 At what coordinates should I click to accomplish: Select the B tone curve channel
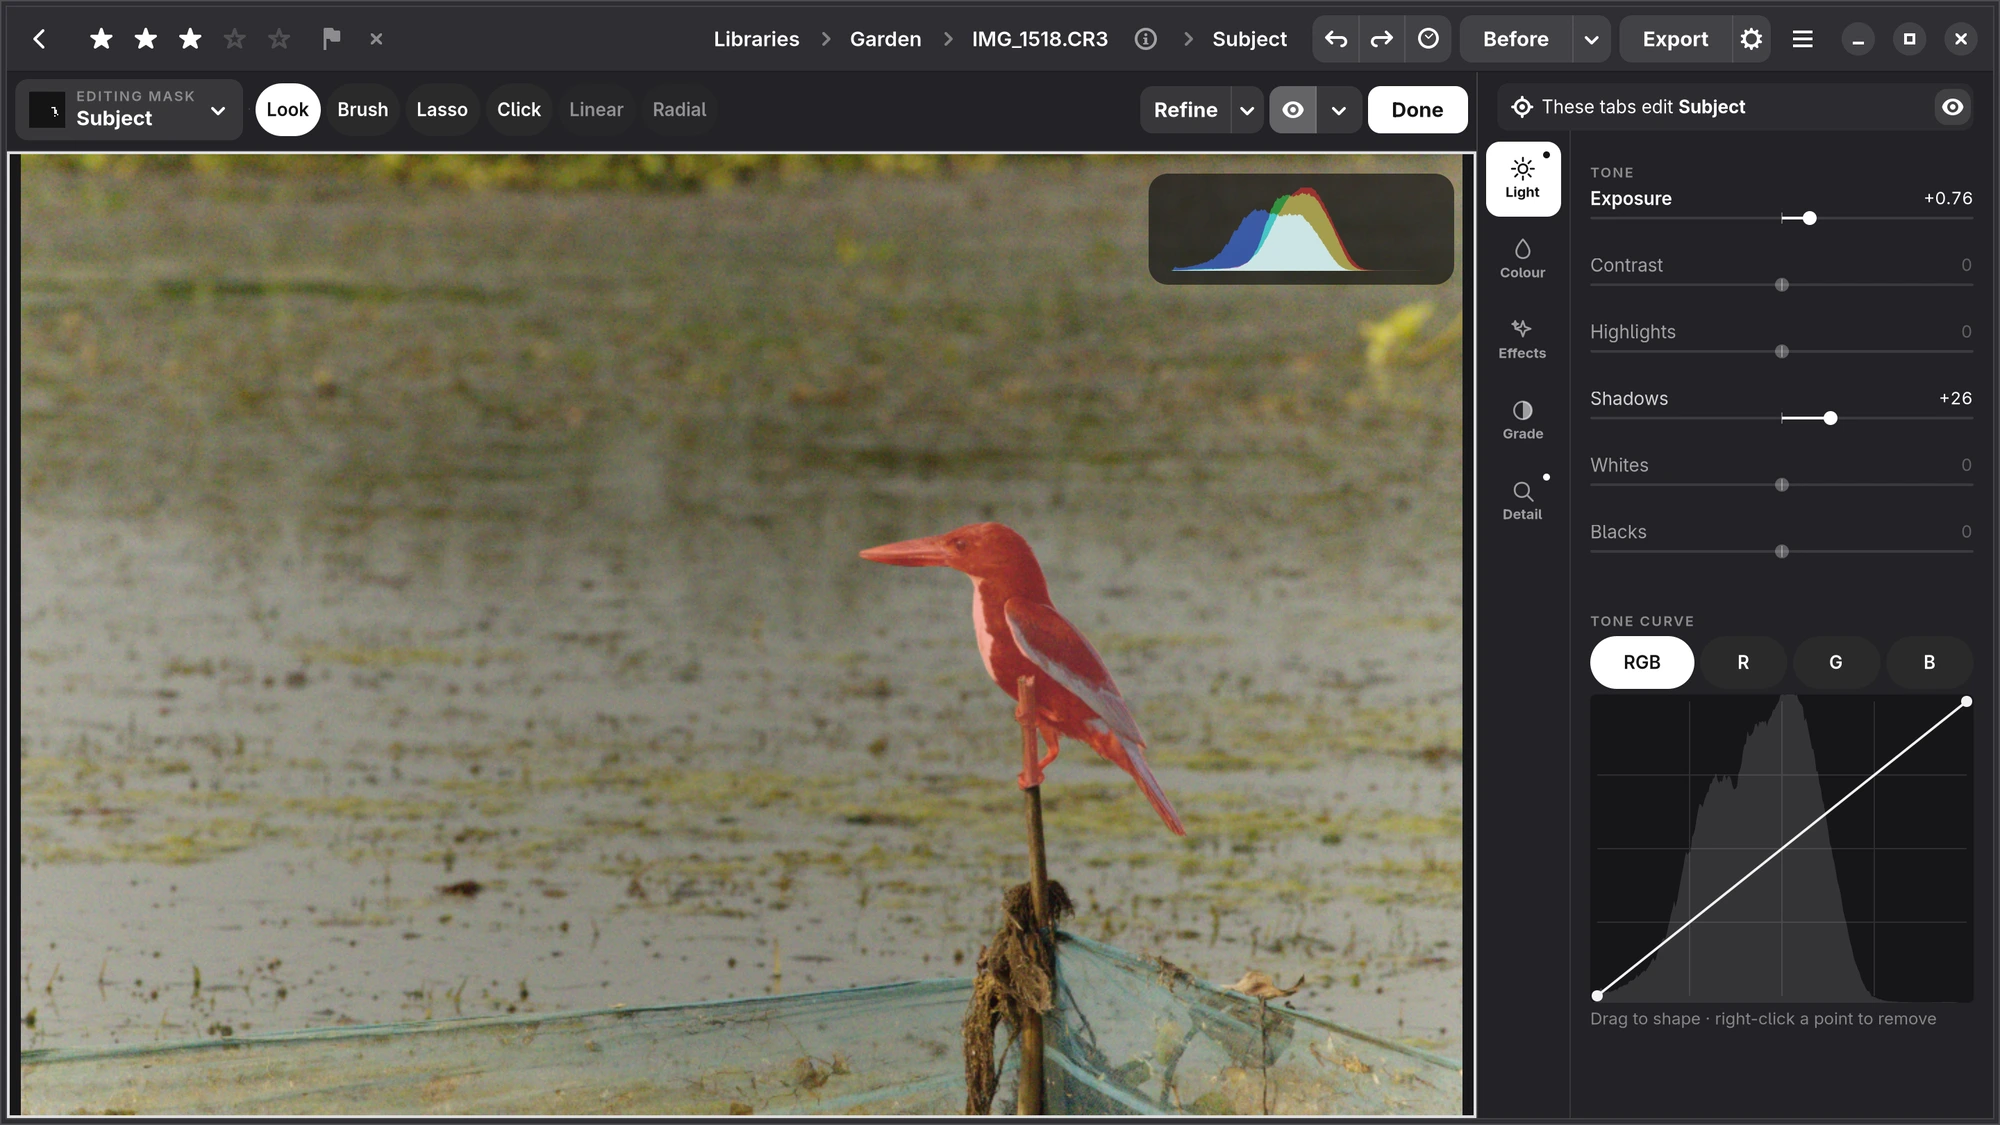coord(1929,662)
